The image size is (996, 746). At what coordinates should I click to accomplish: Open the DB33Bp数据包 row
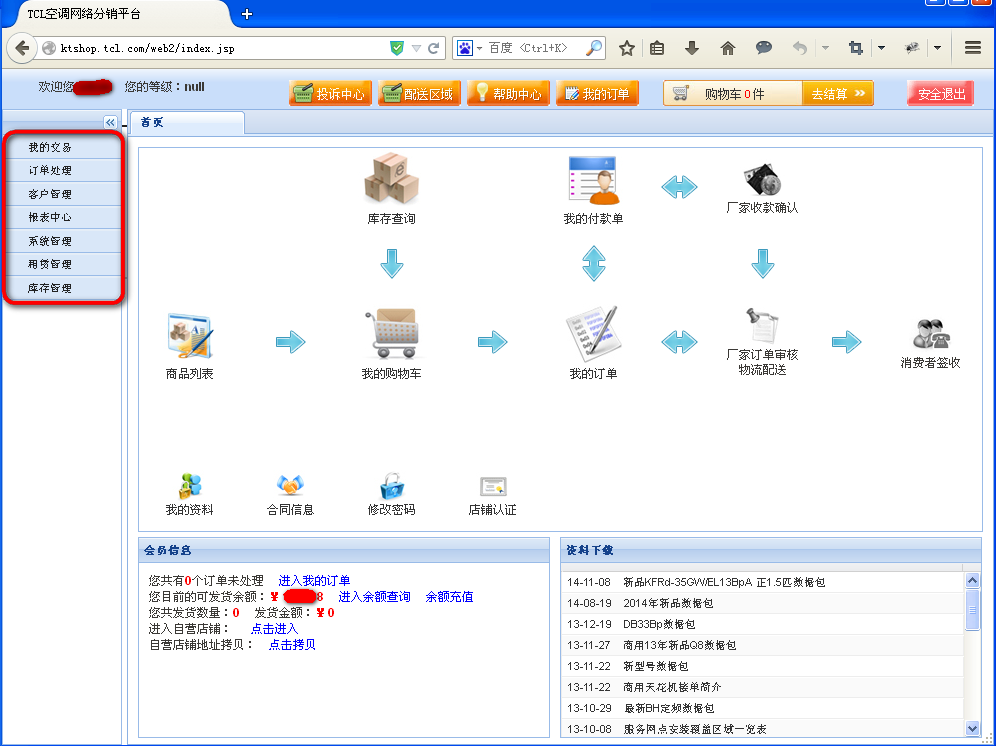[x=763, y=624]
